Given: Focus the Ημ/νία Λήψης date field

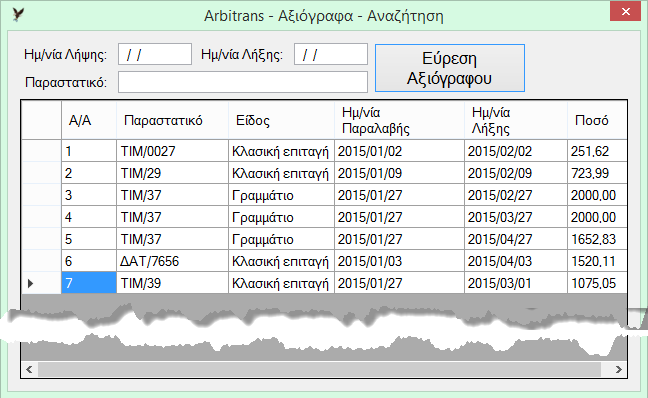Looking at the screenshot, I should click(x=155, y=54).
